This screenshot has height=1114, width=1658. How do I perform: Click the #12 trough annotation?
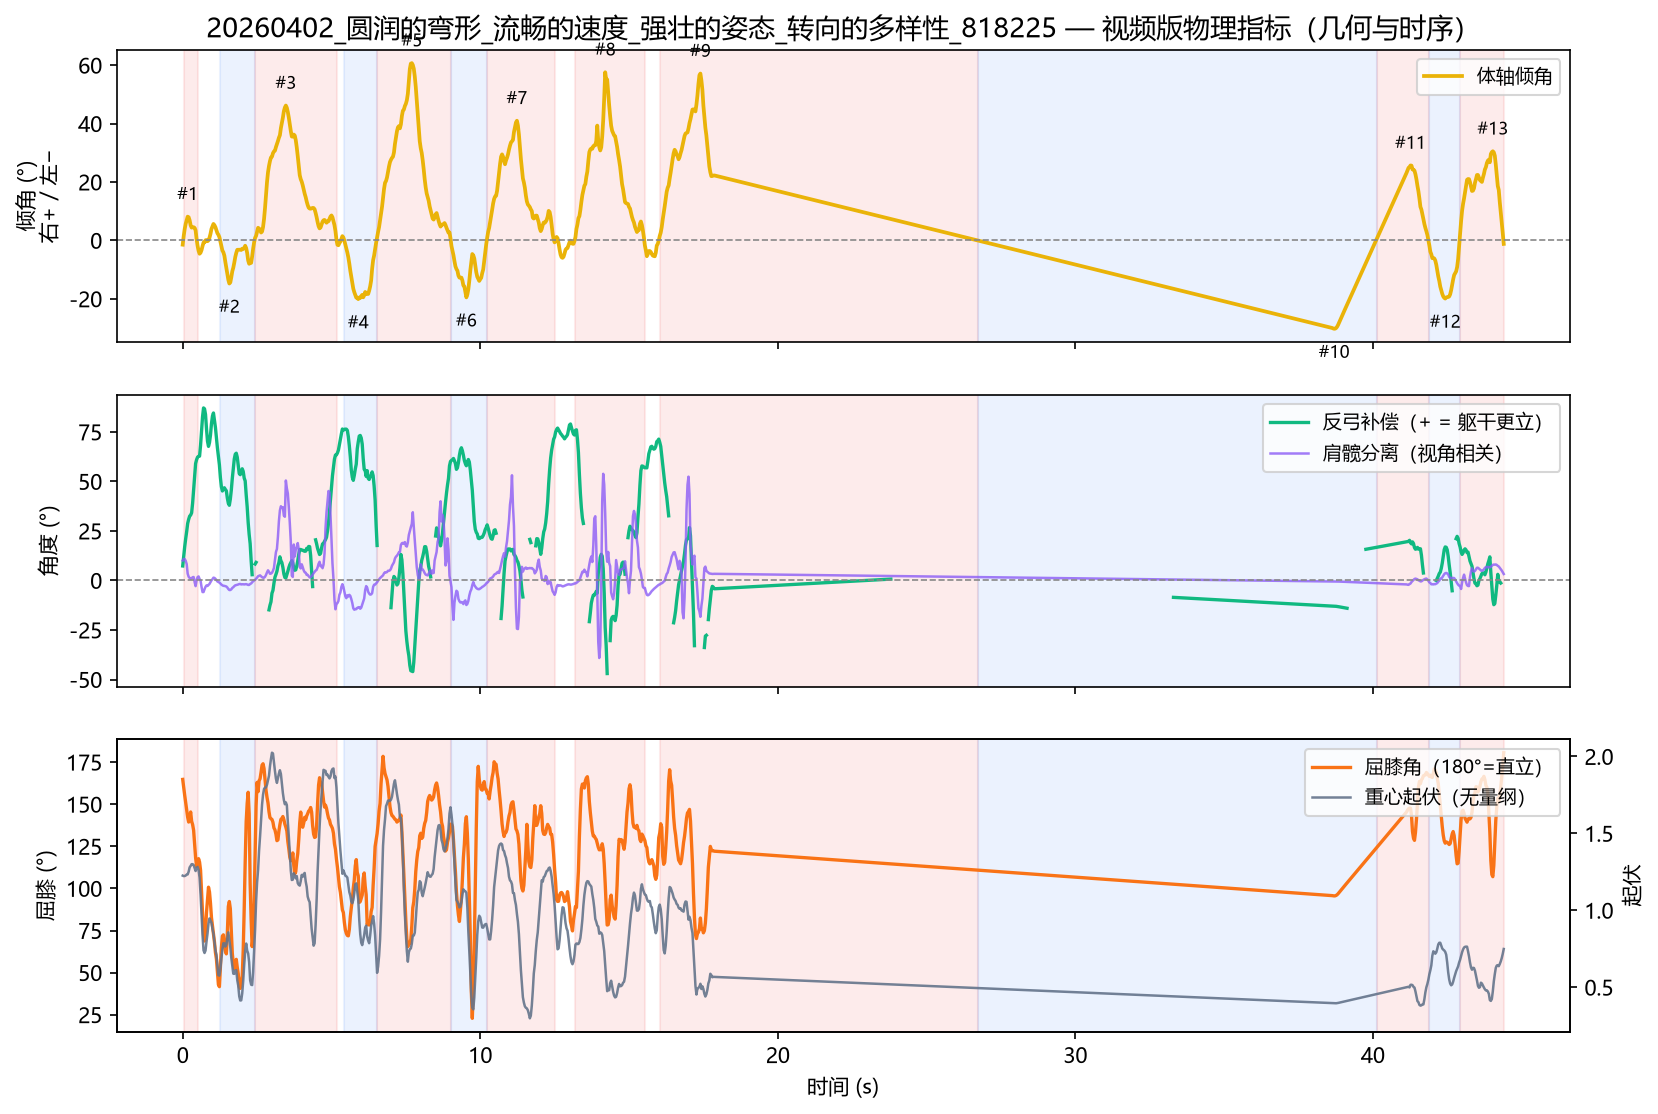click(x=1445, y=322)
